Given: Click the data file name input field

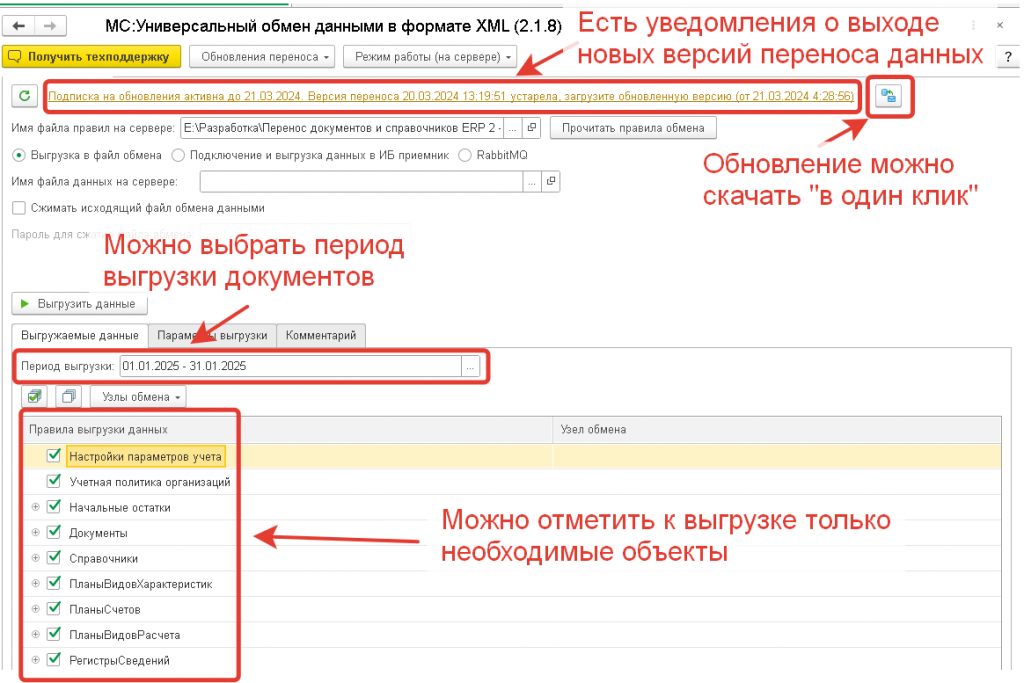Looking at the screenshot, I should click(x=361, y=182).
